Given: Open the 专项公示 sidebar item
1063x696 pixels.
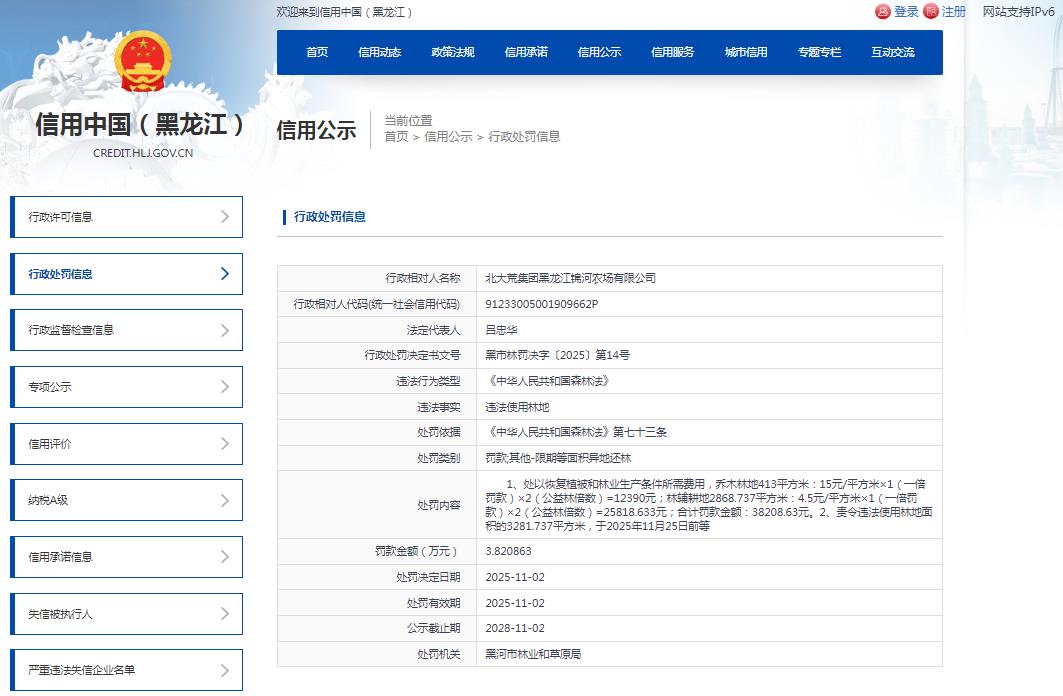Looking at the screenshot, I should click(126, 387).
